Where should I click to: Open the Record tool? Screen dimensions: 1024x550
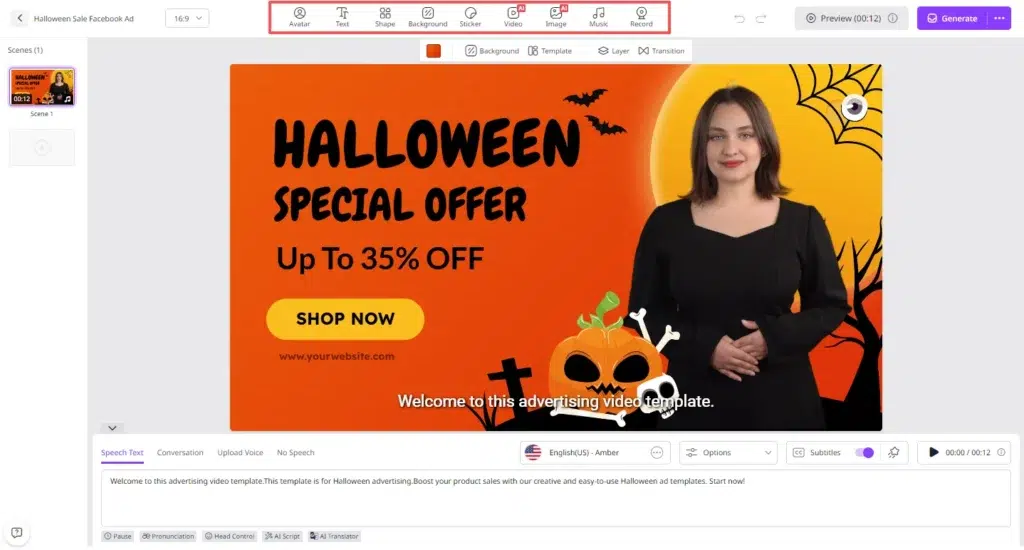[x=641, y=17]
